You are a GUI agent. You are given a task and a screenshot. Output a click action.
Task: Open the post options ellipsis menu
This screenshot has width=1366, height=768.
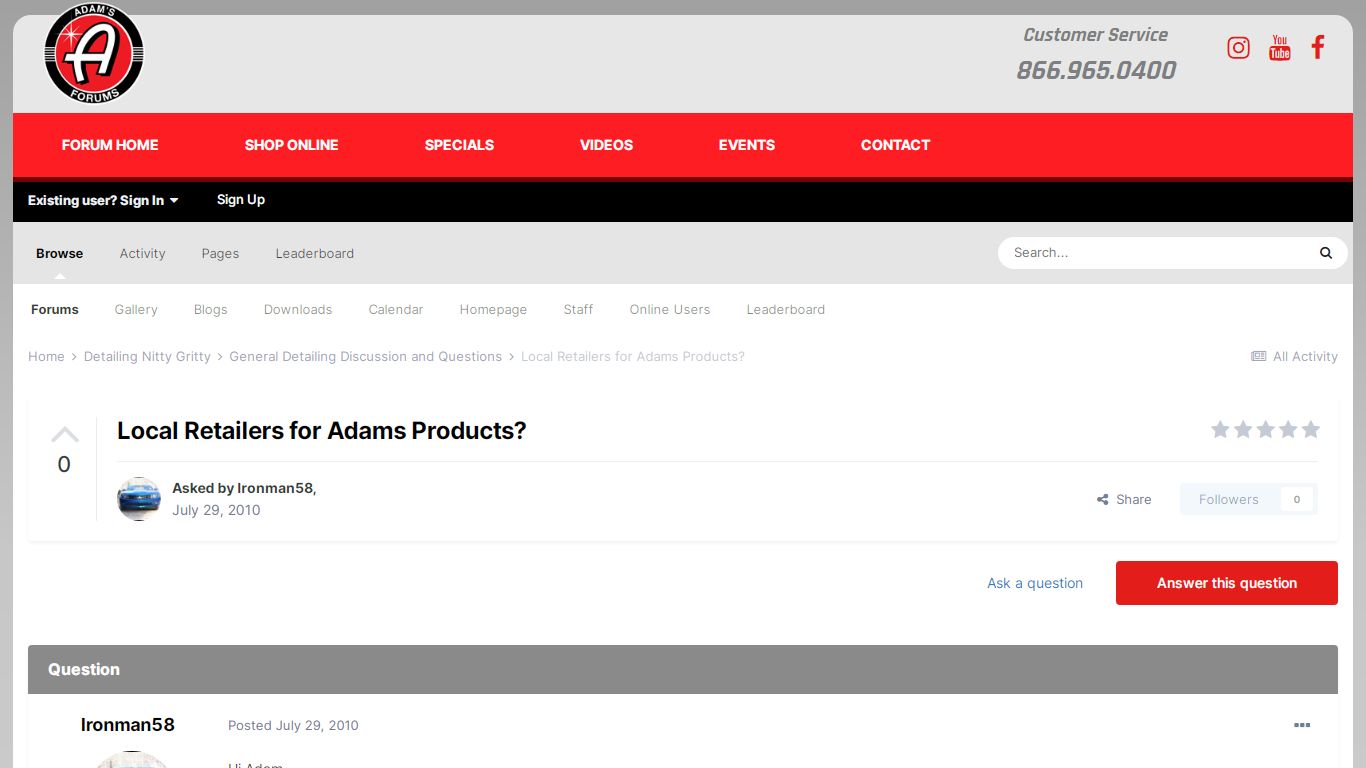[x=1302, y=725]
